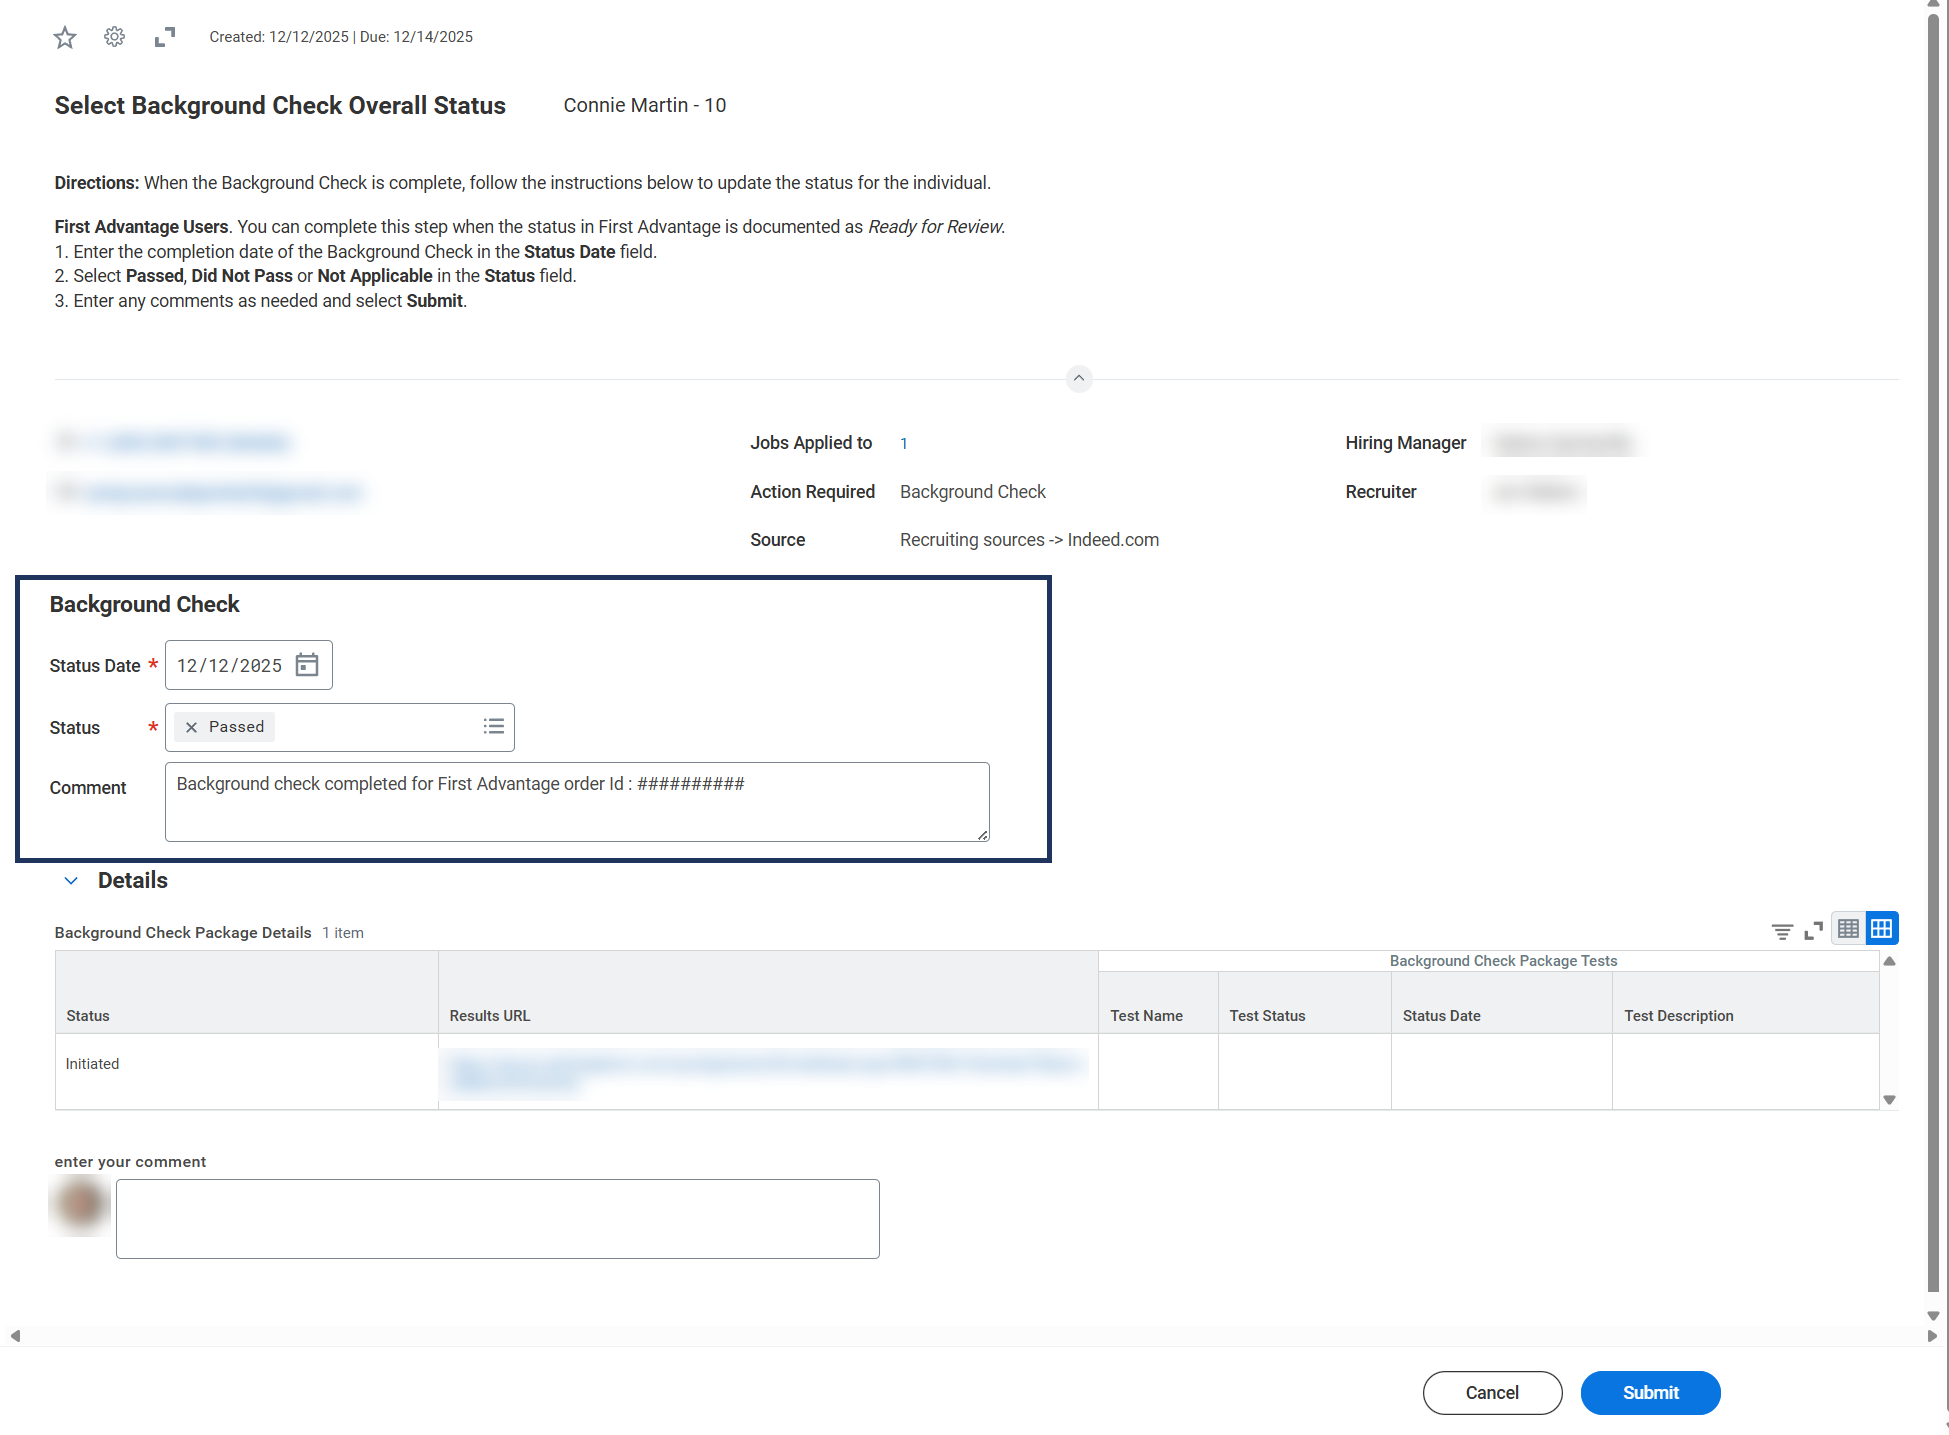This screenshot has height=1435, width=1949.
Task: Collapse the directions header section
Action: point(1078,378)
